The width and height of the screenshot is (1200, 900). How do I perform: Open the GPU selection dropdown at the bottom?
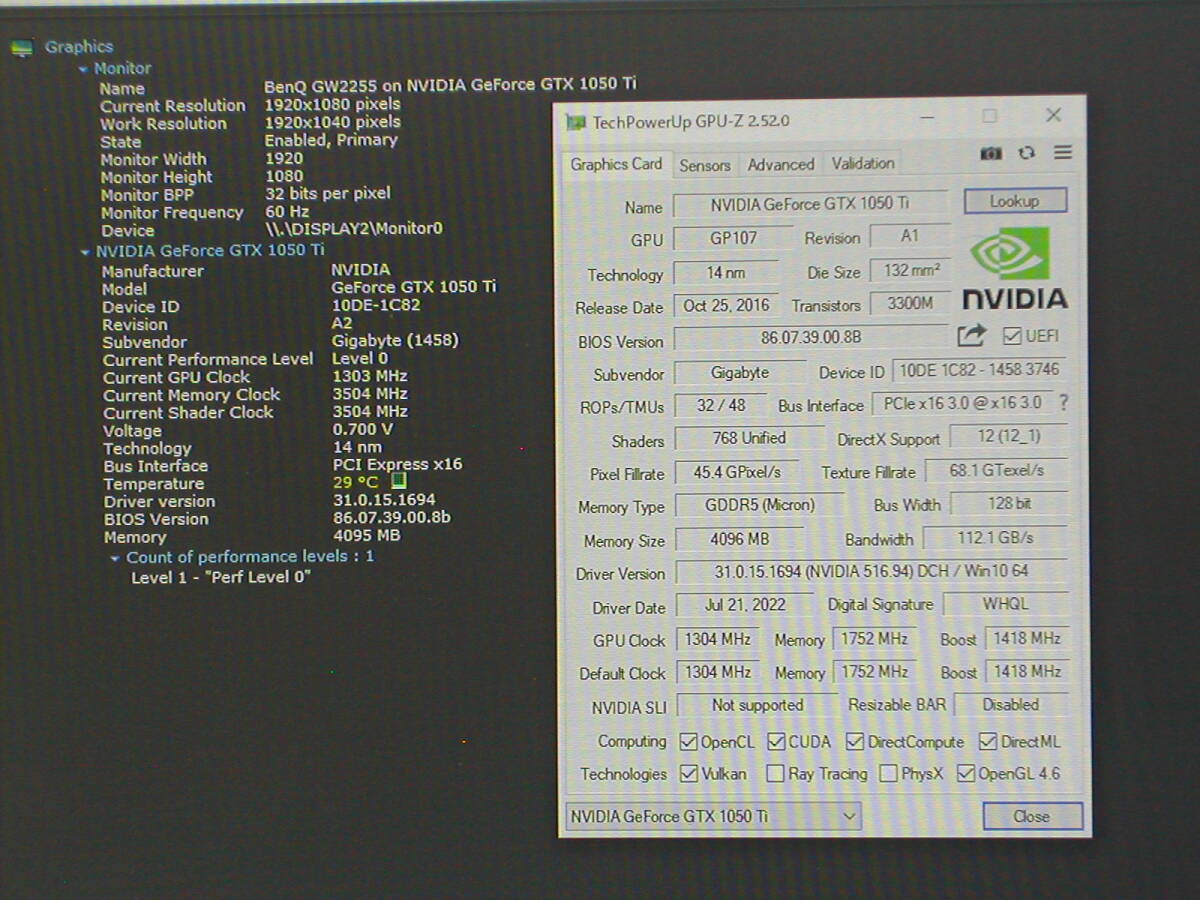(713, 816)
